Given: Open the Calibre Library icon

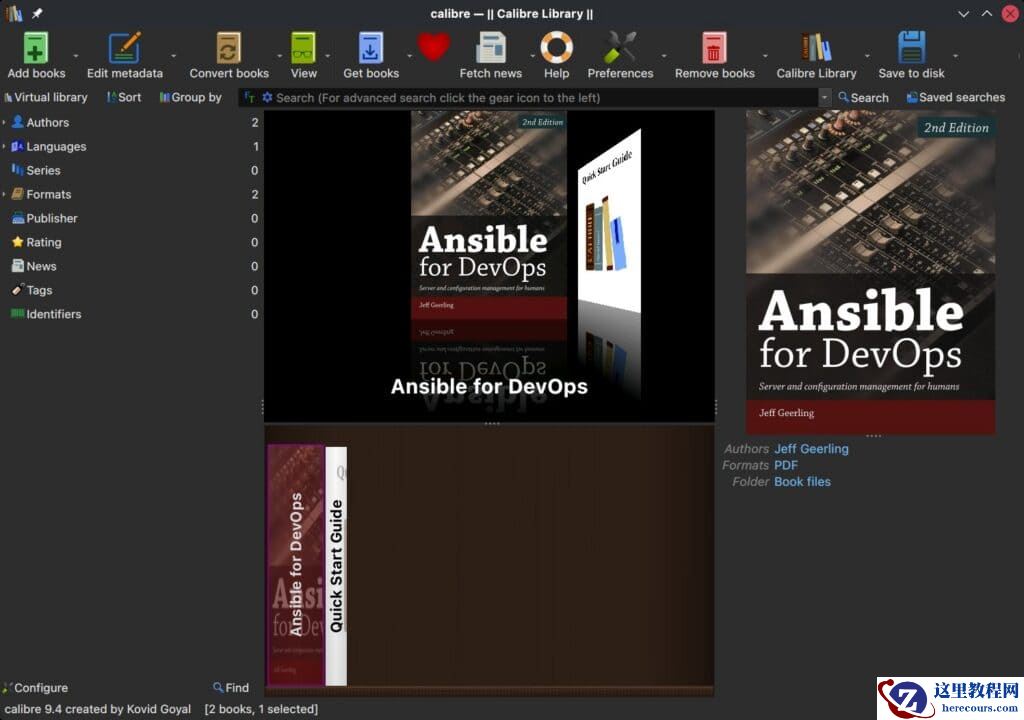Looking at the screenshot, I should click(x=816, y=47).
